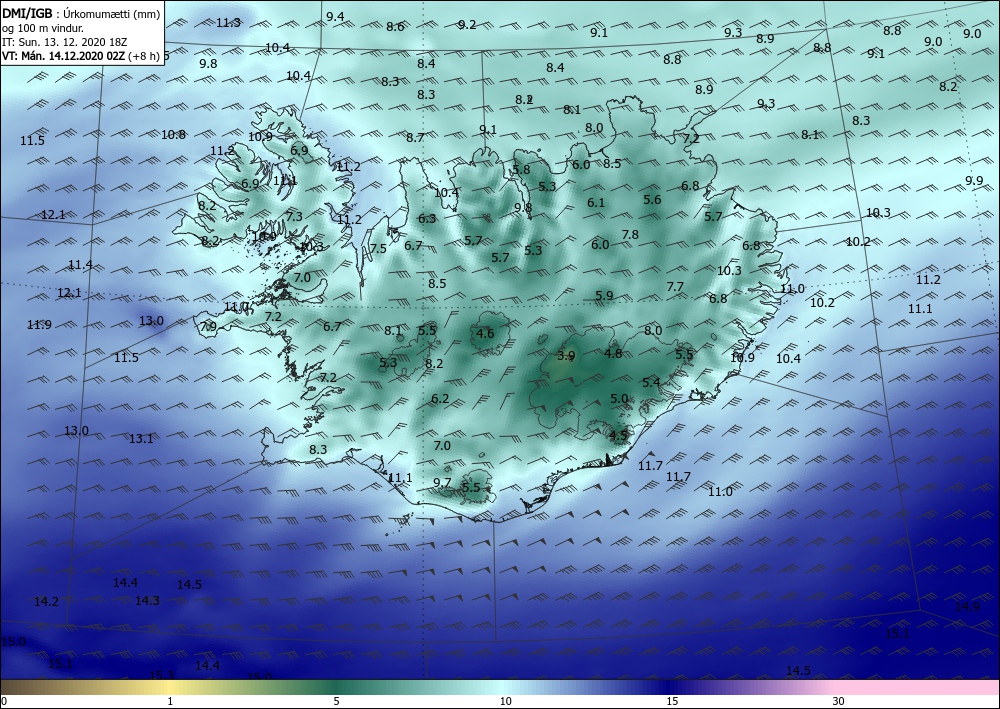Click the 5.9 value in central Iceland

(x=604, y=296)
